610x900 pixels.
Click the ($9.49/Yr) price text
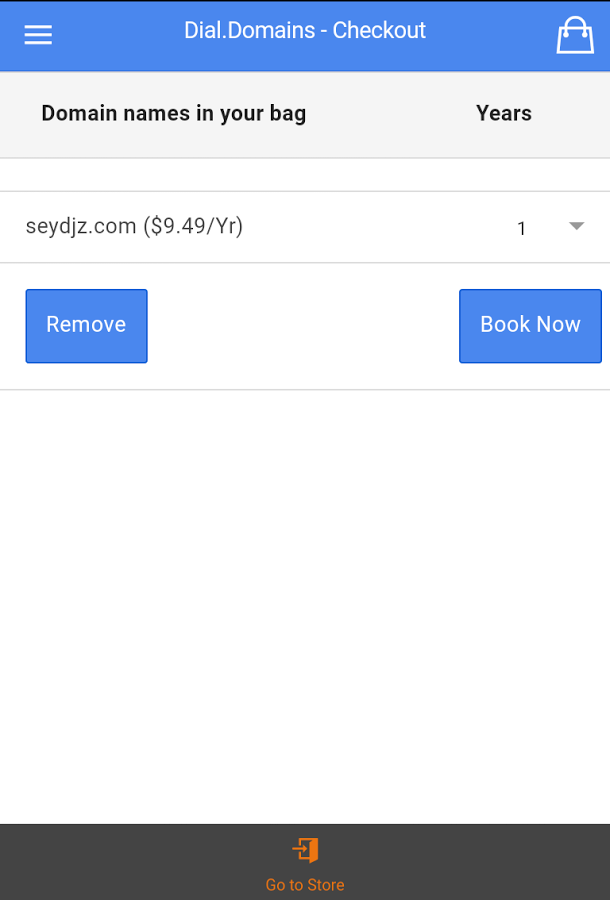pyautogui.click(x=193, y=227)
